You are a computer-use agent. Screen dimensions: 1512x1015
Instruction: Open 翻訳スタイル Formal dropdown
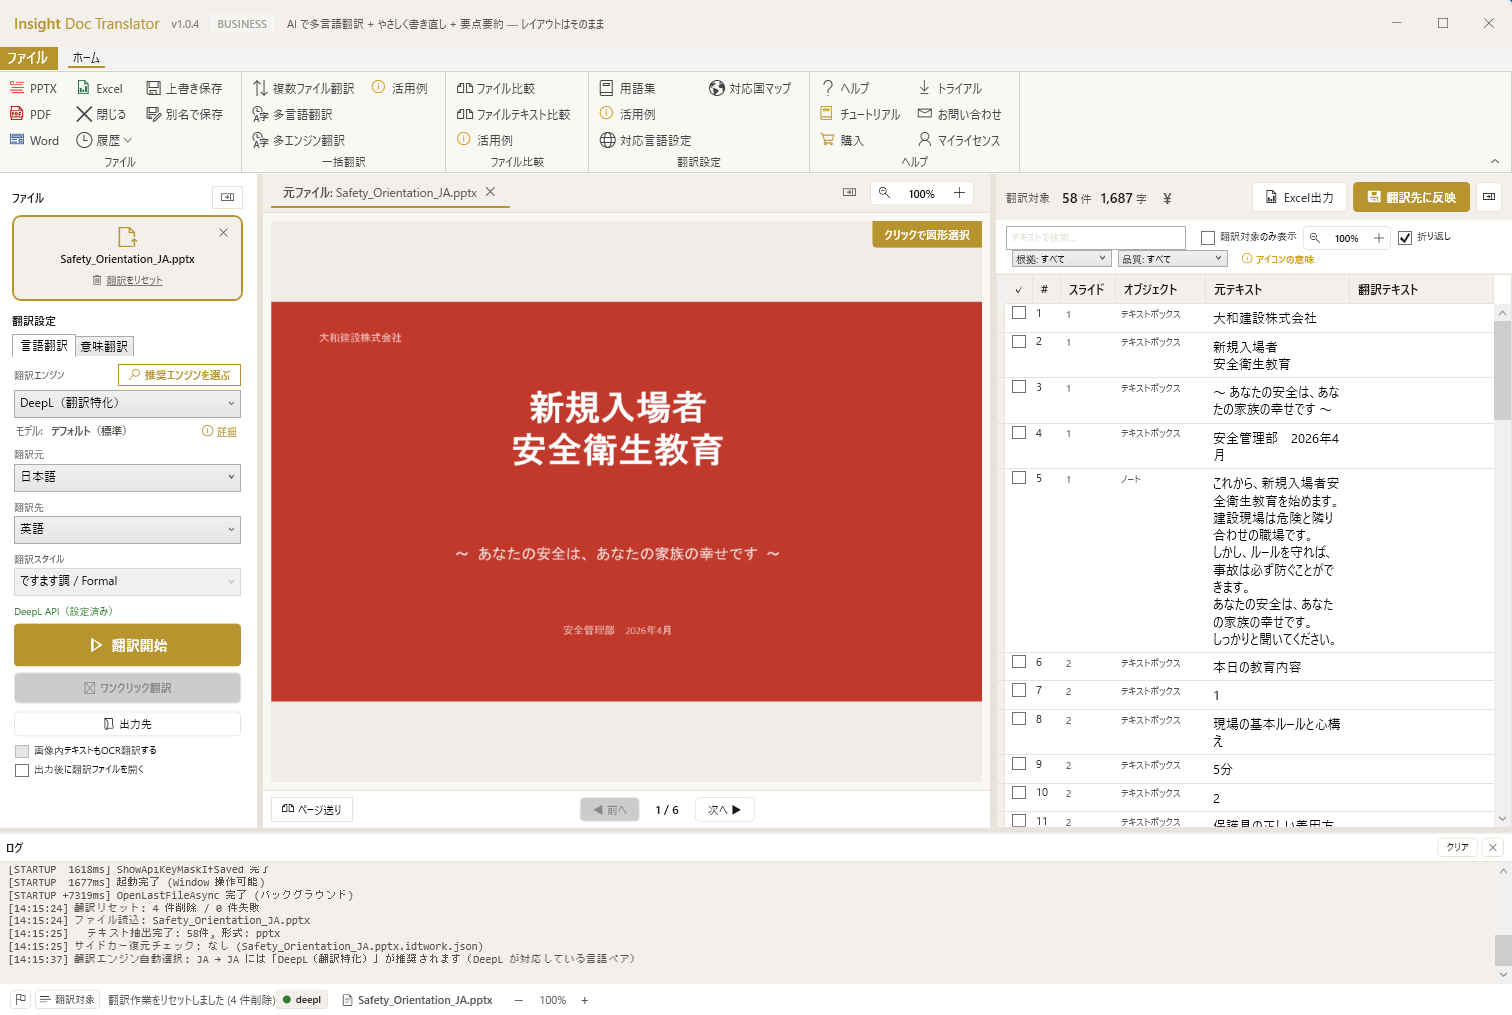point(128,581)
